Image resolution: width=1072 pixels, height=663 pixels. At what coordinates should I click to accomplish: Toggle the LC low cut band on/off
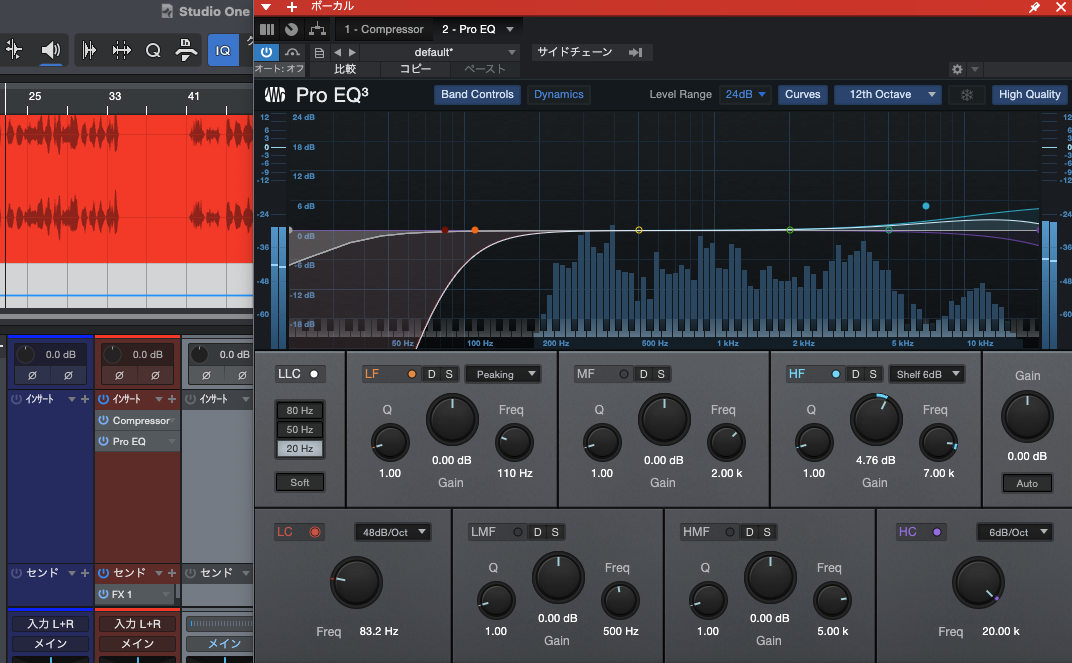tap(315, 532)
